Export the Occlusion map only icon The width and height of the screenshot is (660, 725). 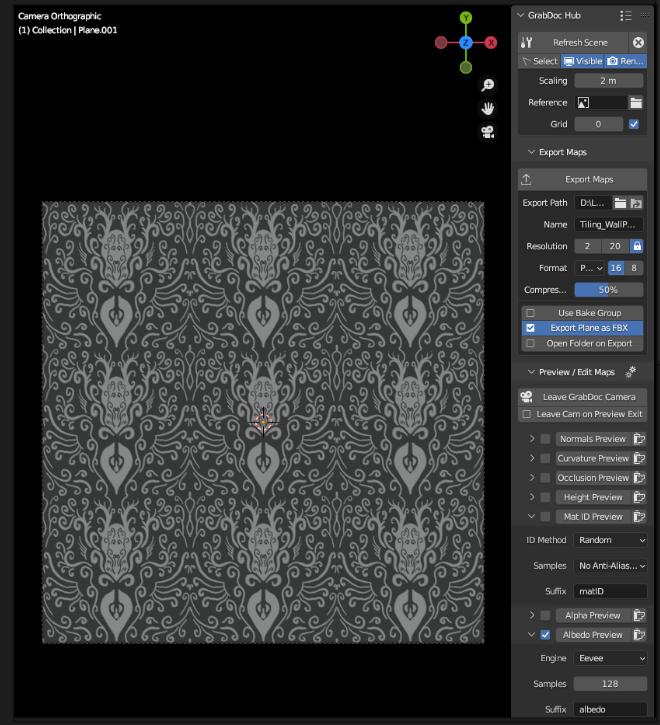pos(639,478)
